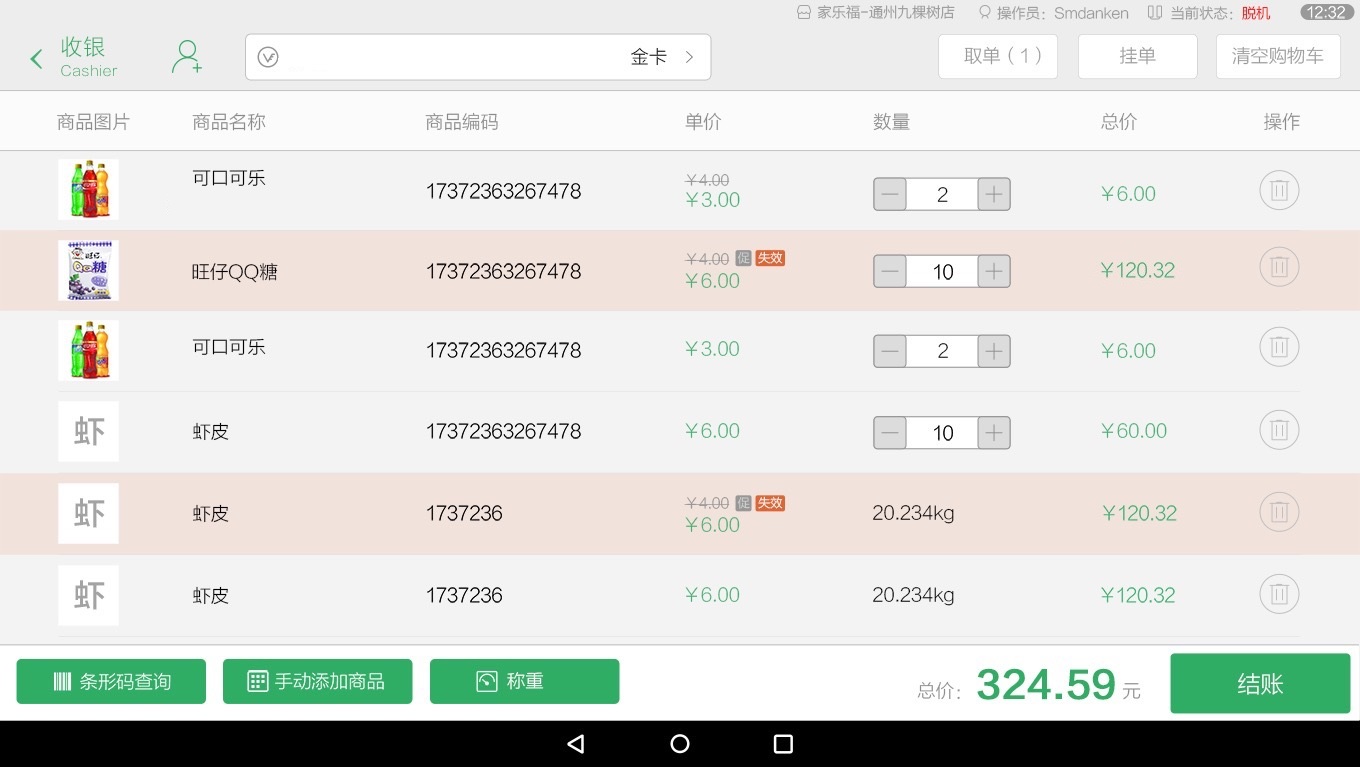
Task: Click the add member icon
Action: 187,57
